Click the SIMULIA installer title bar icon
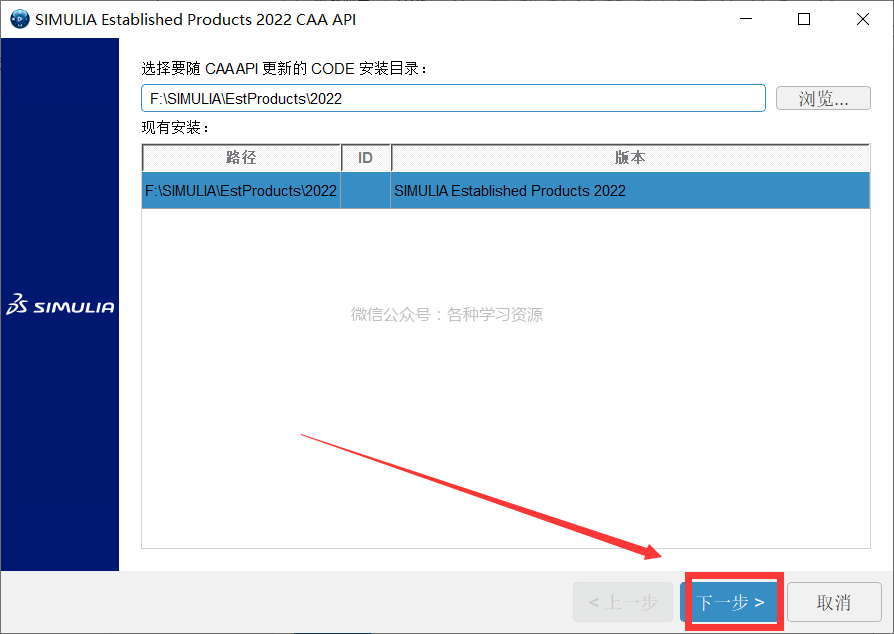This screenshot has height=634, width=894. pos(20,19)
